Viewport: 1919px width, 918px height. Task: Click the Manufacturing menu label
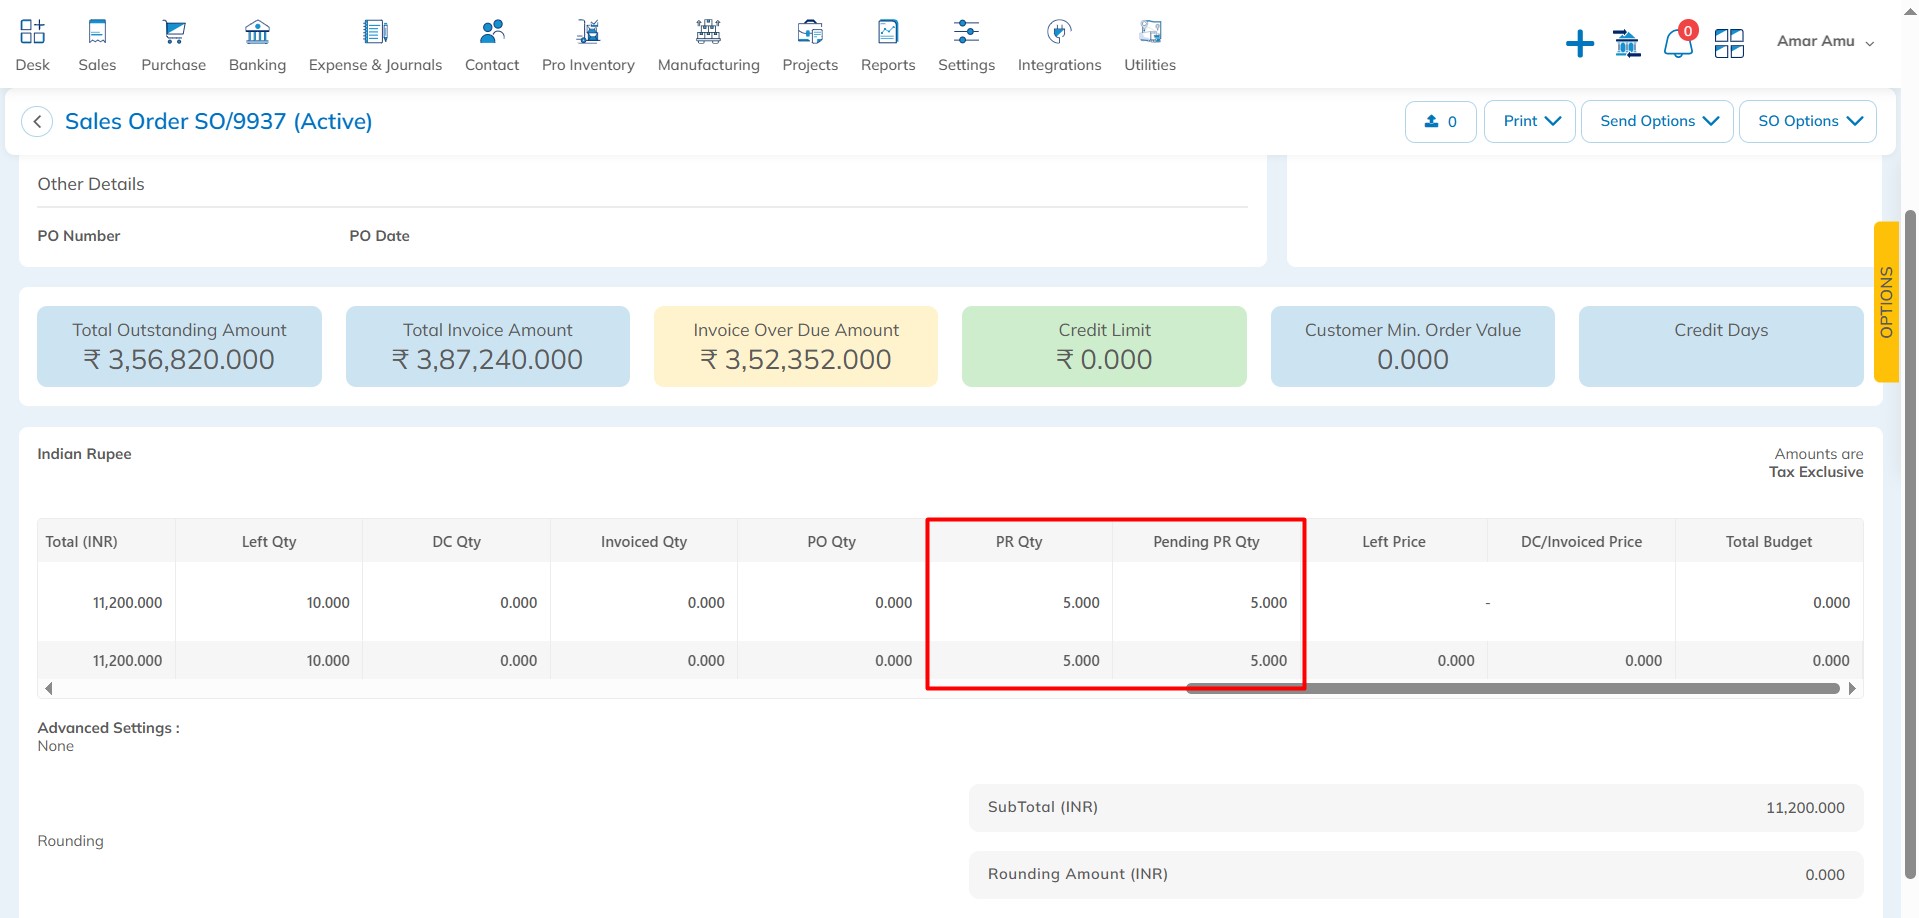(x=708, y=65)
